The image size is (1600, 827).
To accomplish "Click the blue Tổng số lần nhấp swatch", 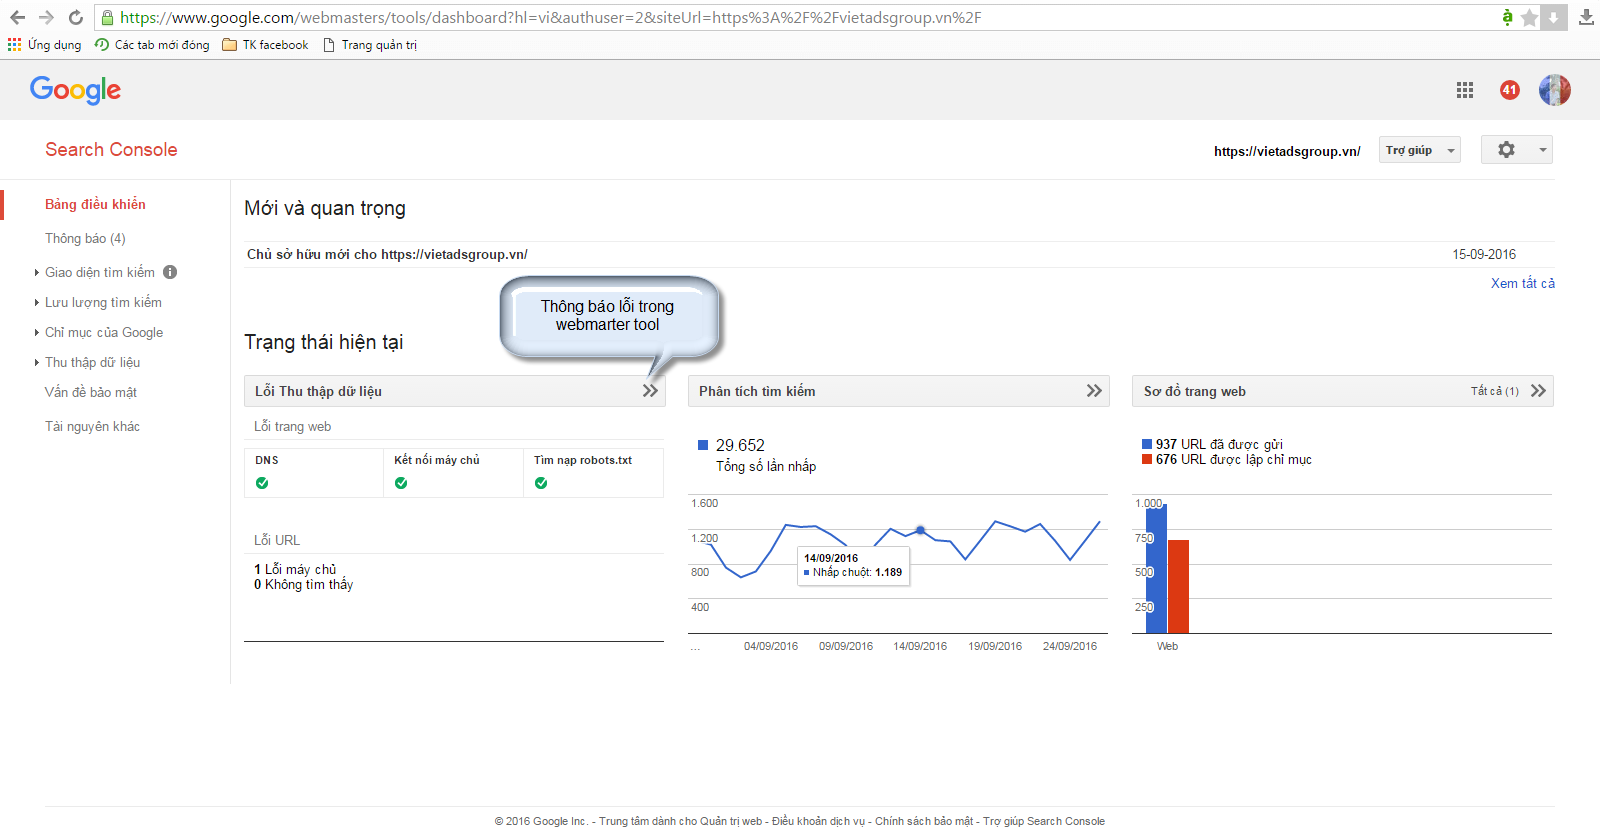I will 703,445.
